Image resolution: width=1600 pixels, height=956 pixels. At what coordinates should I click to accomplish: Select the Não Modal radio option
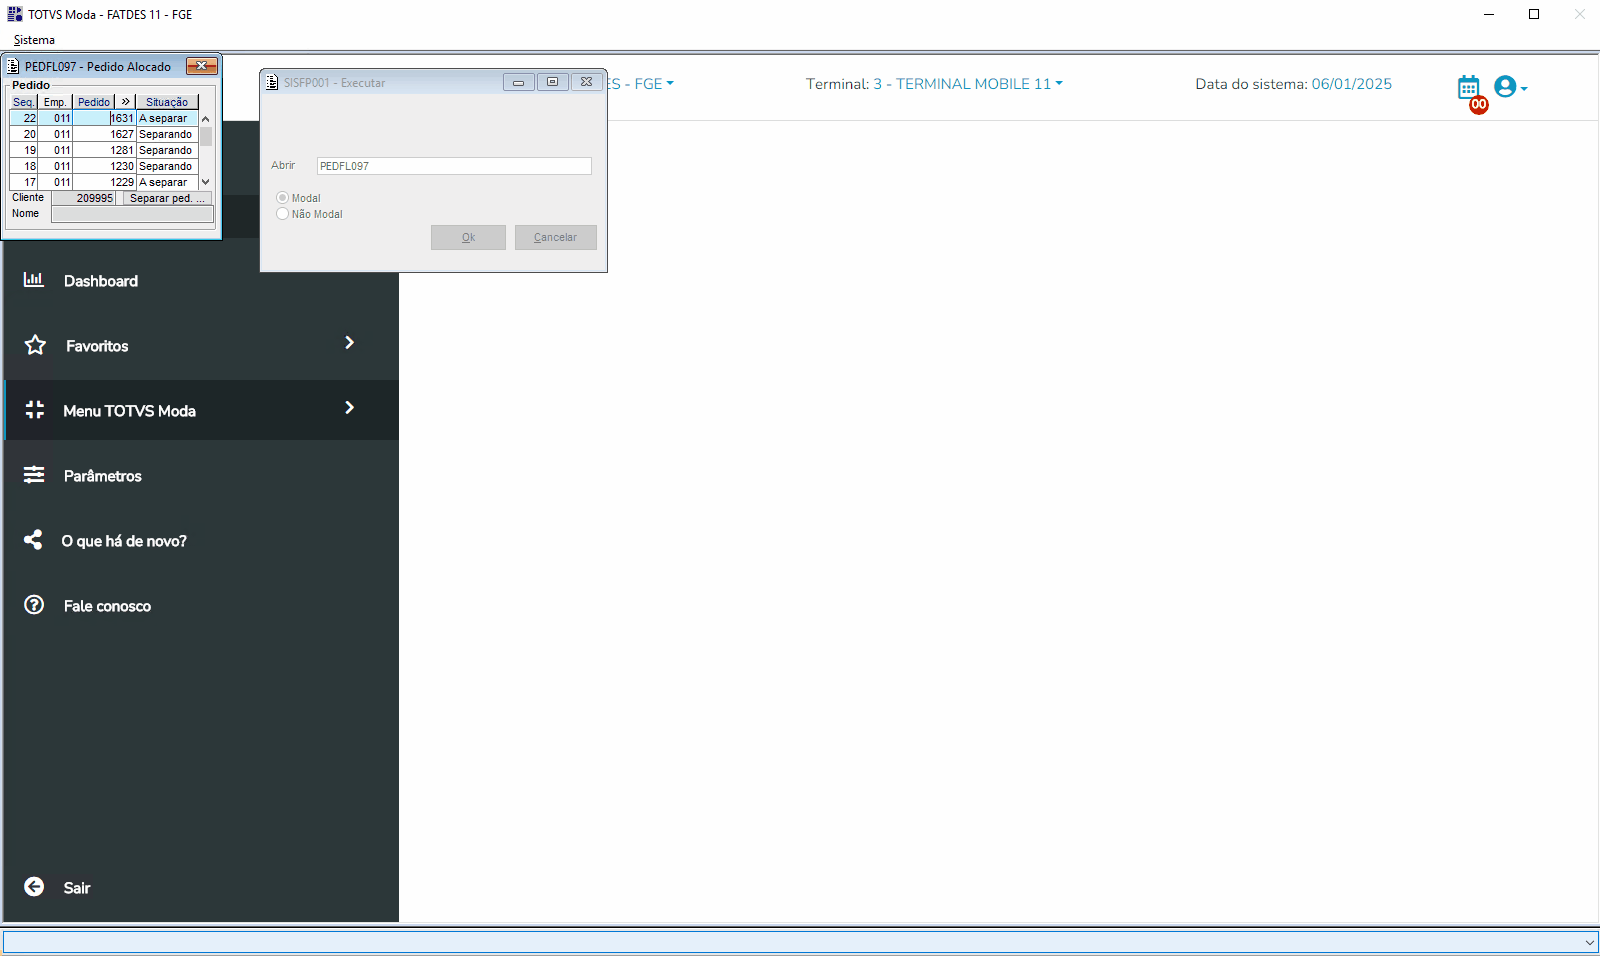pos(282,214)
